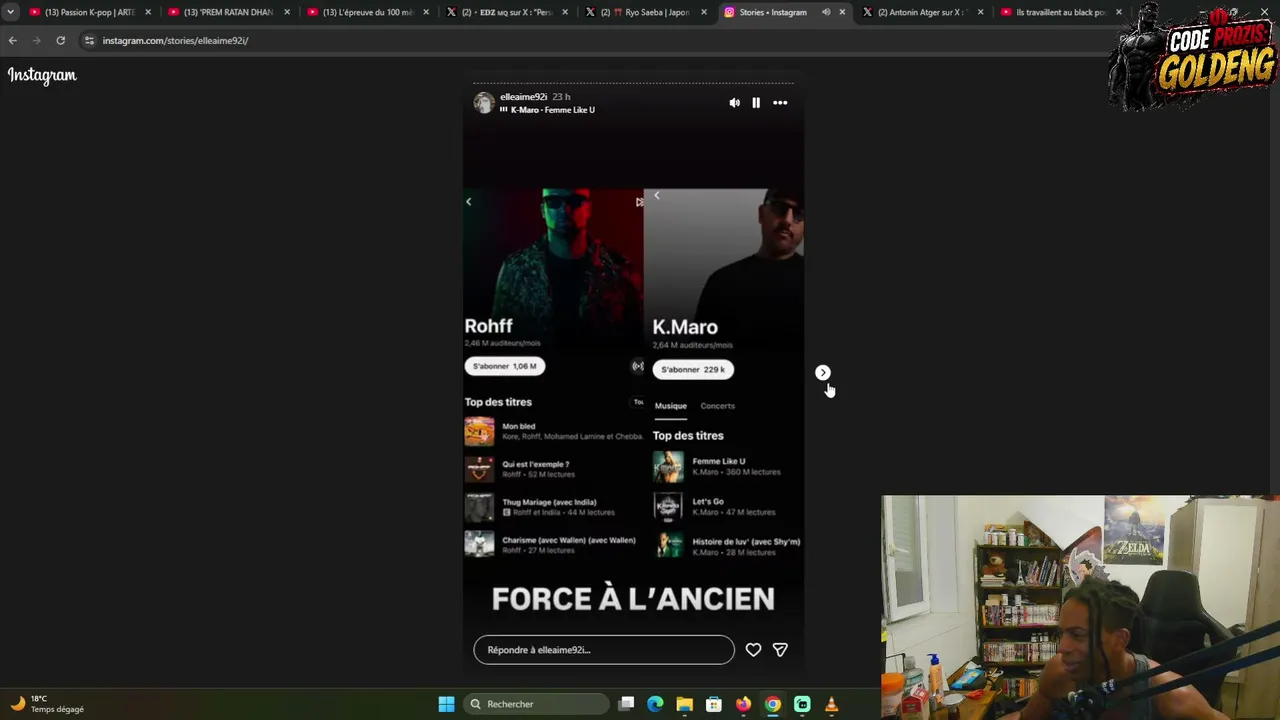Switch to the Passion K-pop ARTE tab
The image size is (1280, 720).
(x=90, y=12)
